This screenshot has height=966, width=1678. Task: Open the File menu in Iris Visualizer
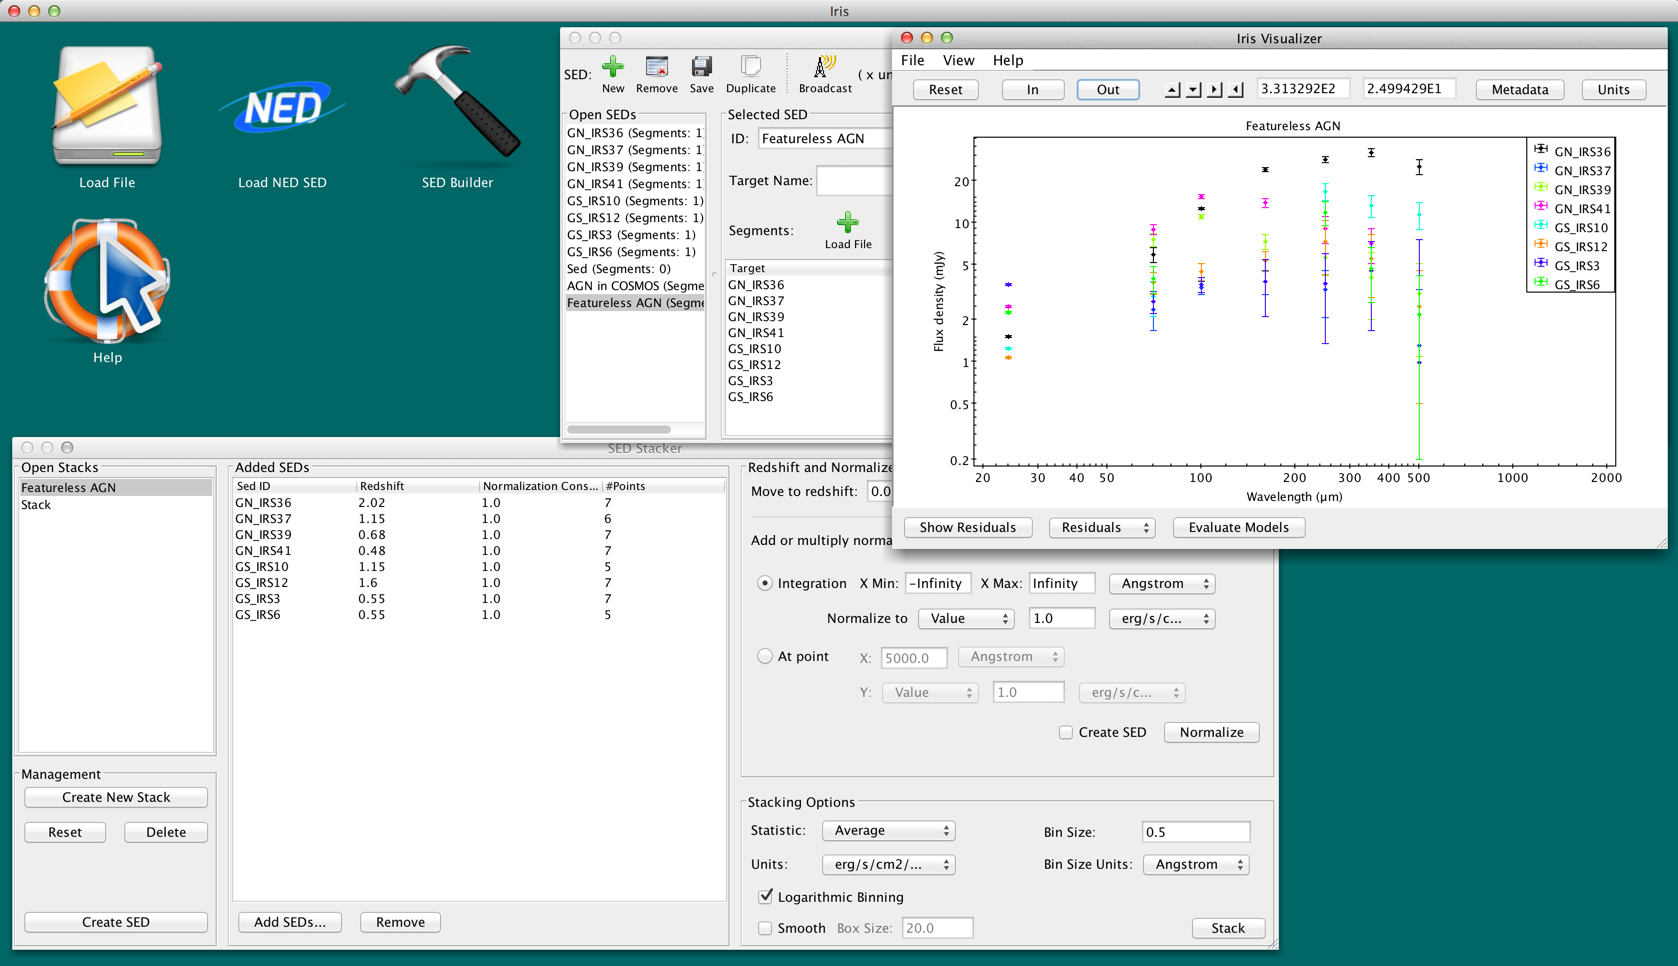(913, 60)
